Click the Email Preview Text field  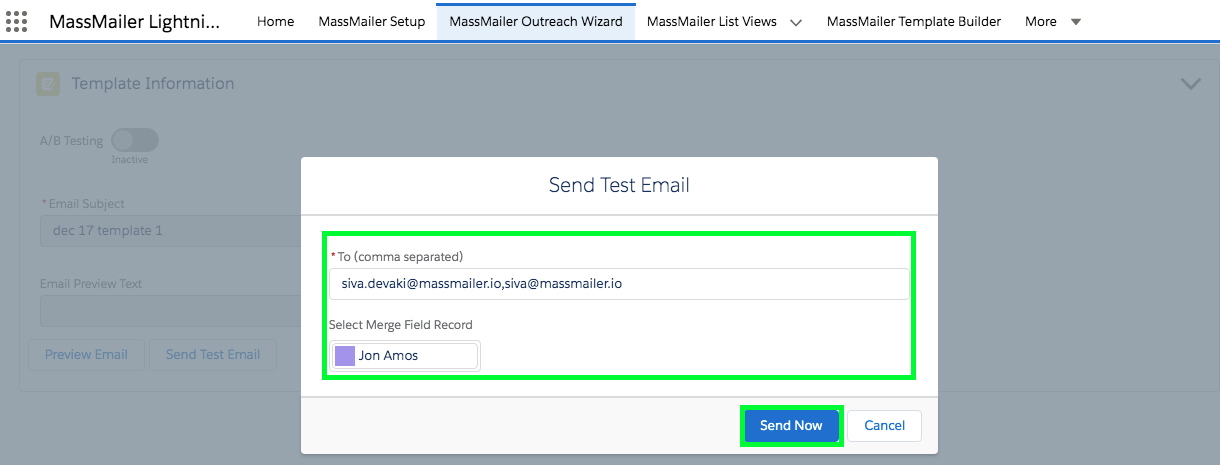tap(170, 311)
